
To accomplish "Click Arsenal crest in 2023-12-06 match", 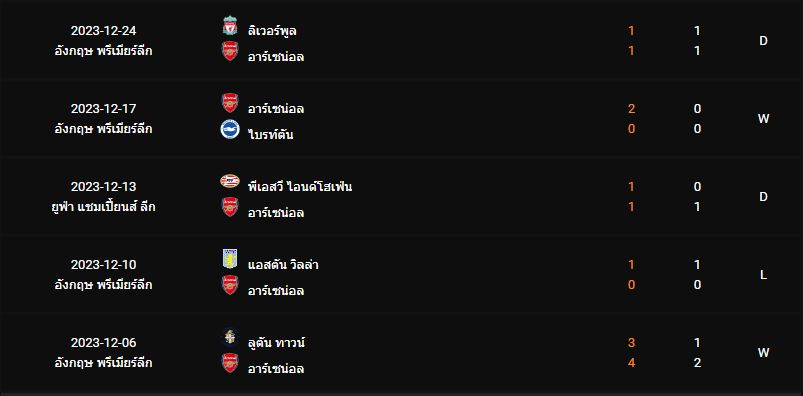I will tap(230, 363).
